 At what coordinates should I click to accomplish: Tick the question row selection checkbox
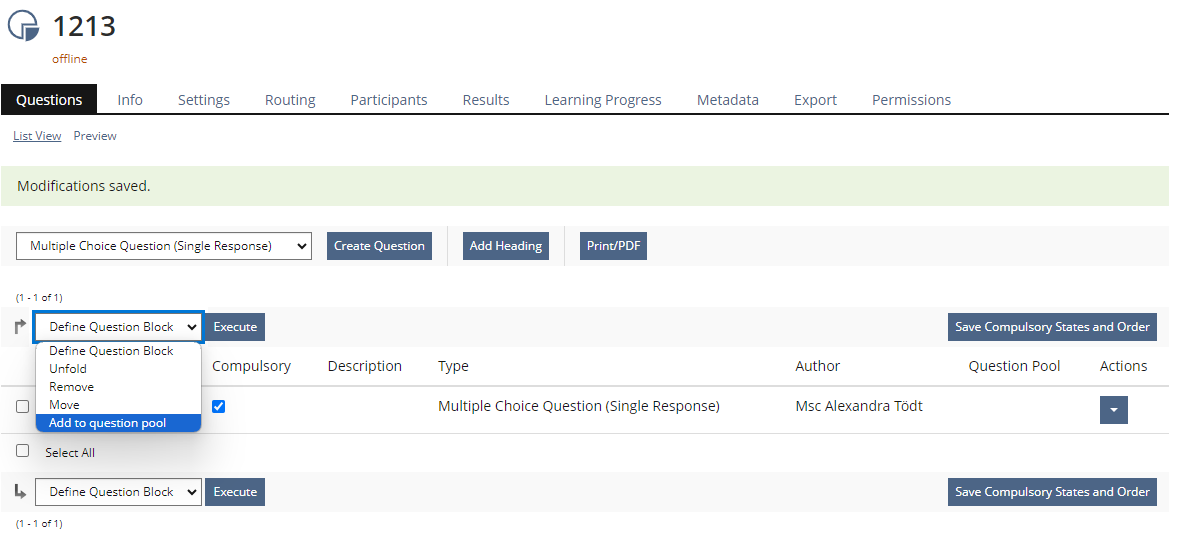click(x=23, y=407)
